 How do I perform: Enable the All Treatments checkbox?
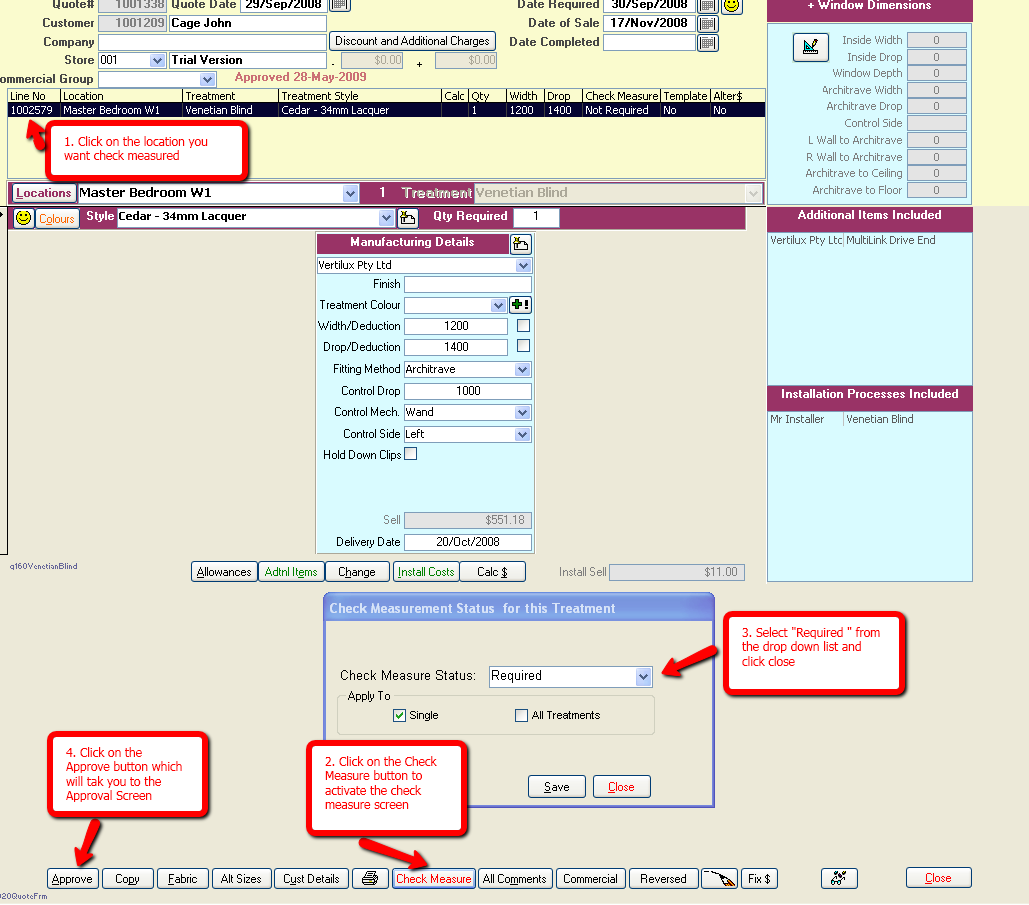click(521, 715)
